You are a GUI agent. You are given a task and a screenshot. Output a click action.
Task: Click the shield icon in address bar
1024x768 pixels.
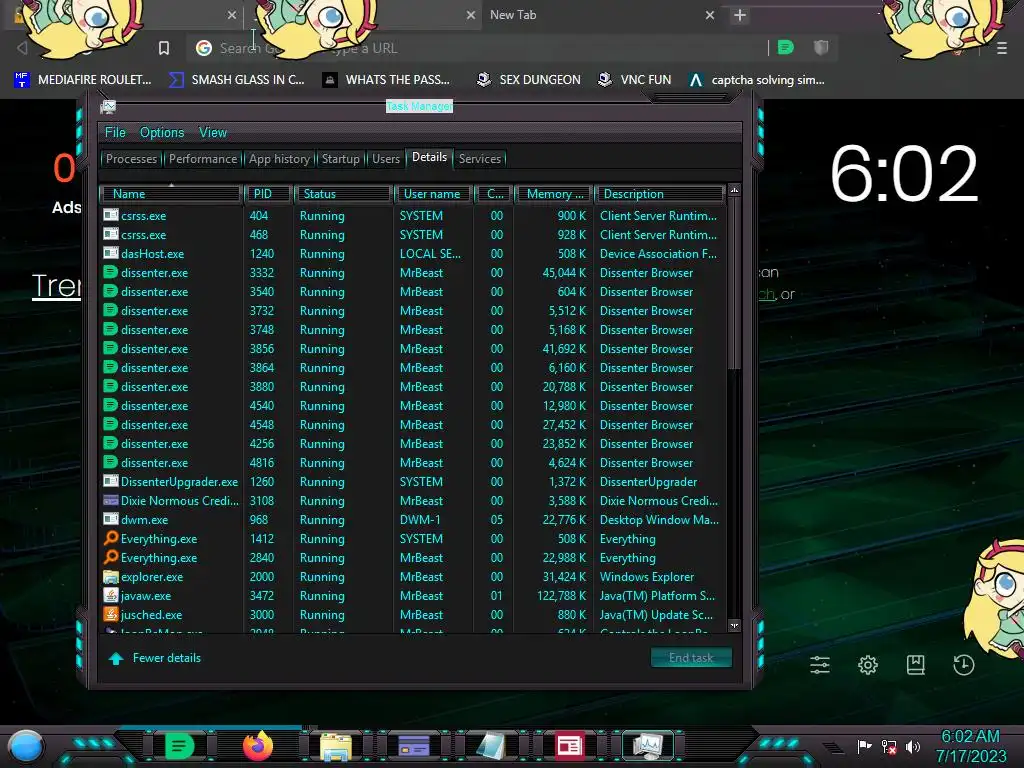(821, 47)
